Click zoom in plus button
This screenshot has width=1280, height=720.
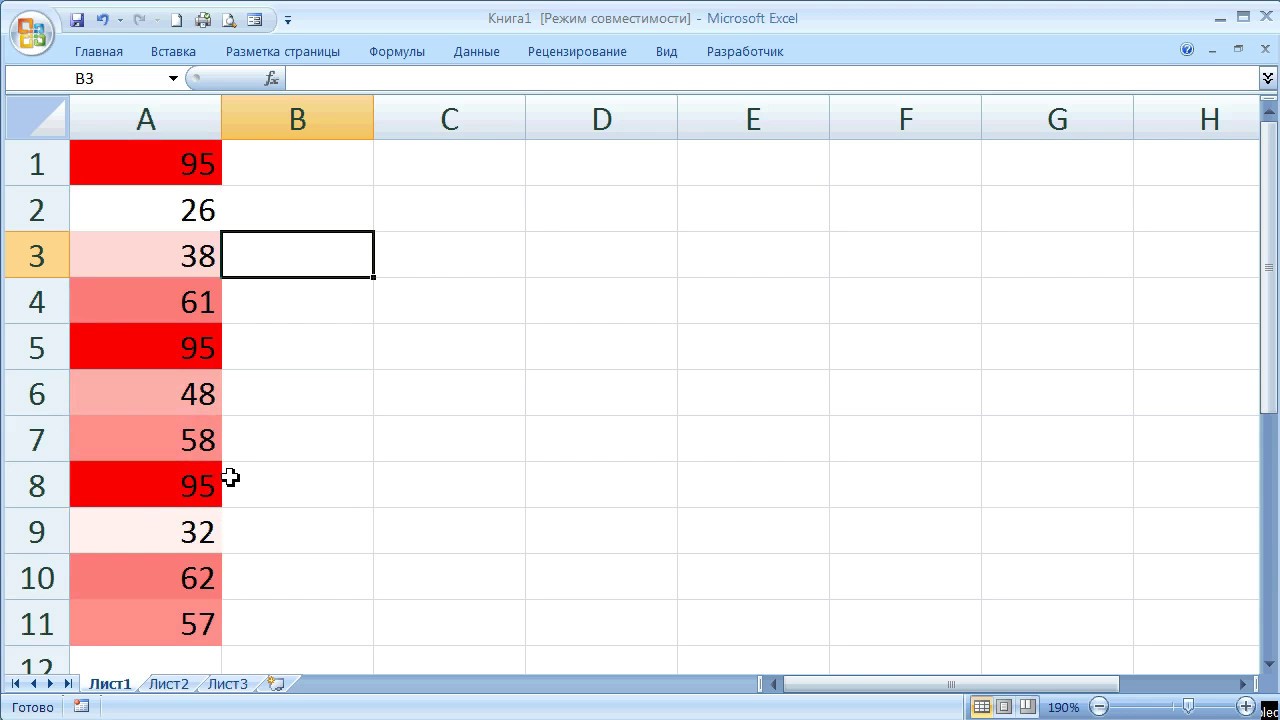point(1246,707)
